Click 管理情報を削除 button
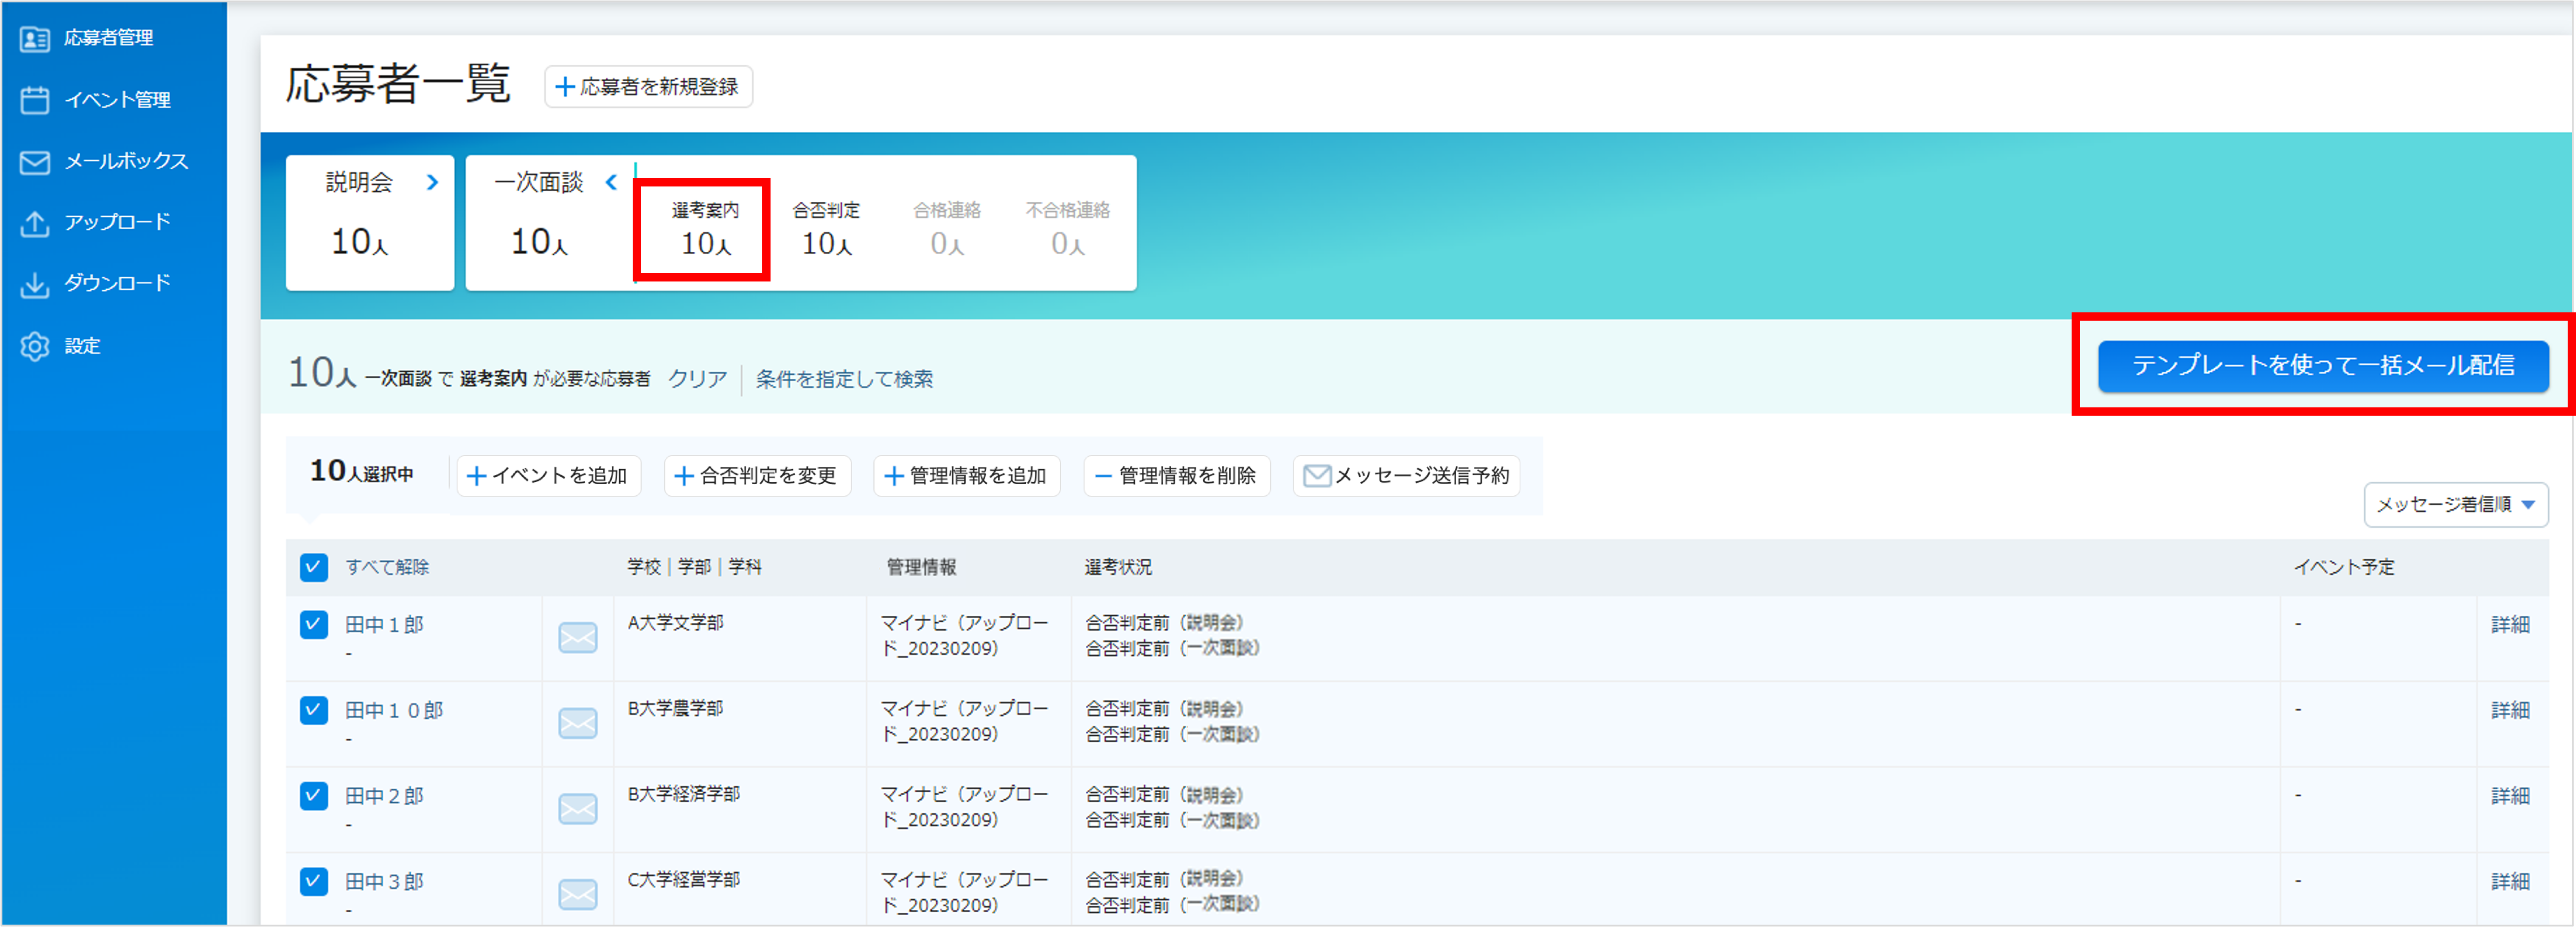This screenshot has height=927, width=2576. point(1176,476)
